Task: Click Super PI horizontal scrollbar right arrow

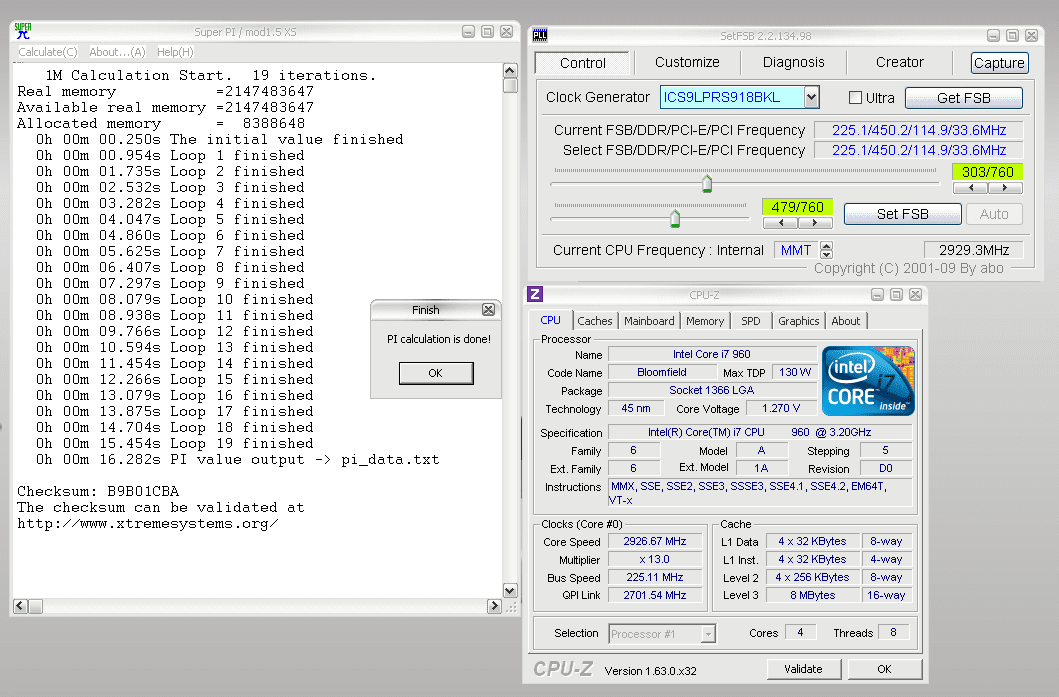Action: coord(494,606)
